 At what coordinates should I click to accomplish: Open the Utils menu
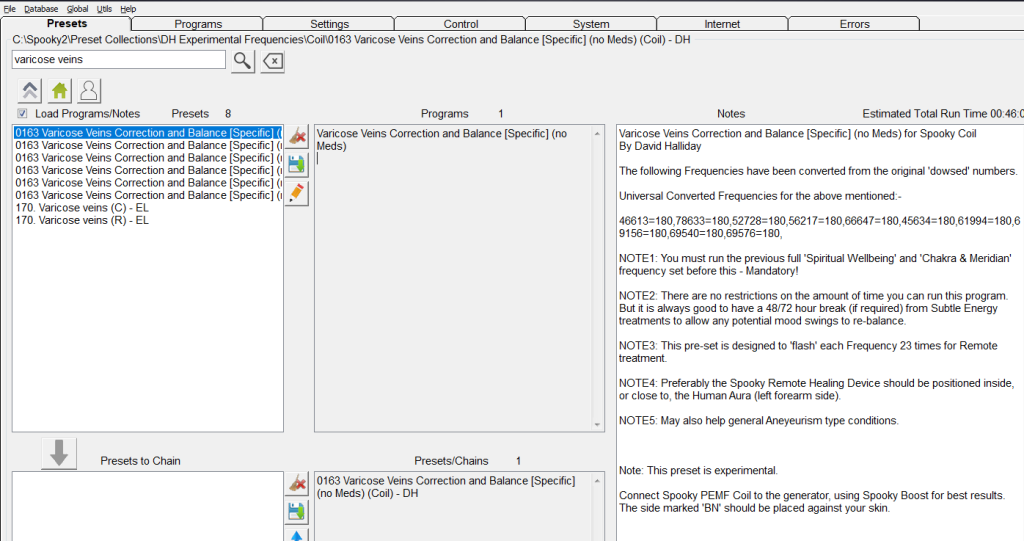point(104,8)
